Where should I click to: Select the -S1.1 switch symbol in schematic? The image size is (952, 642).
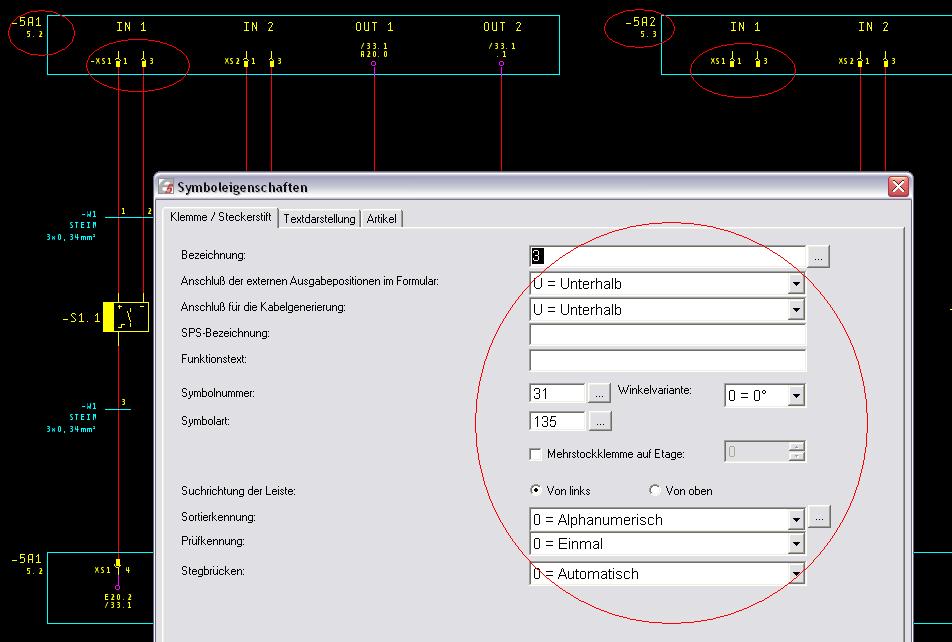click(x=126, y=317)
